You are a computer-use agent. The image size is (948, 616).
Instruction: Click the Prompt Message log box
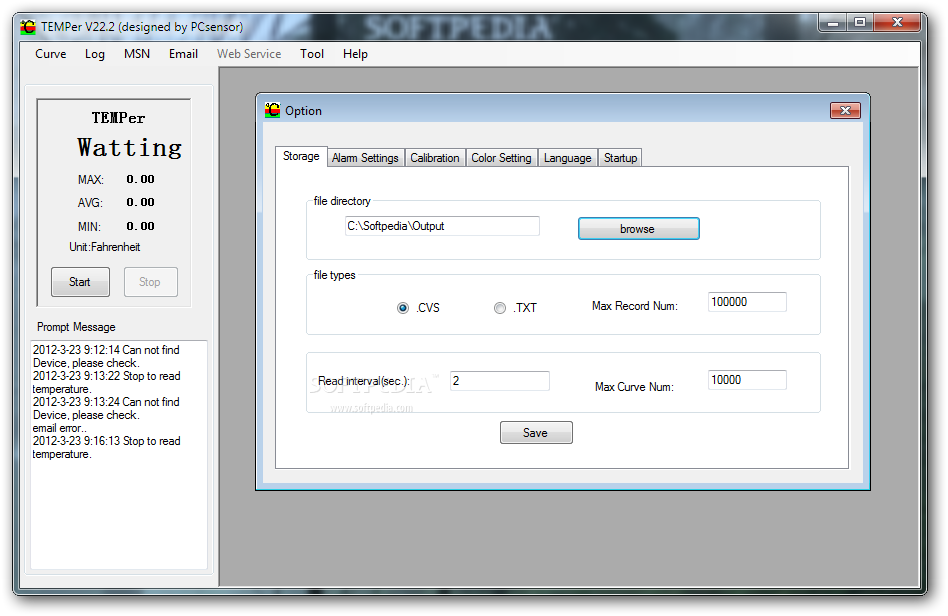coord(119,455)
